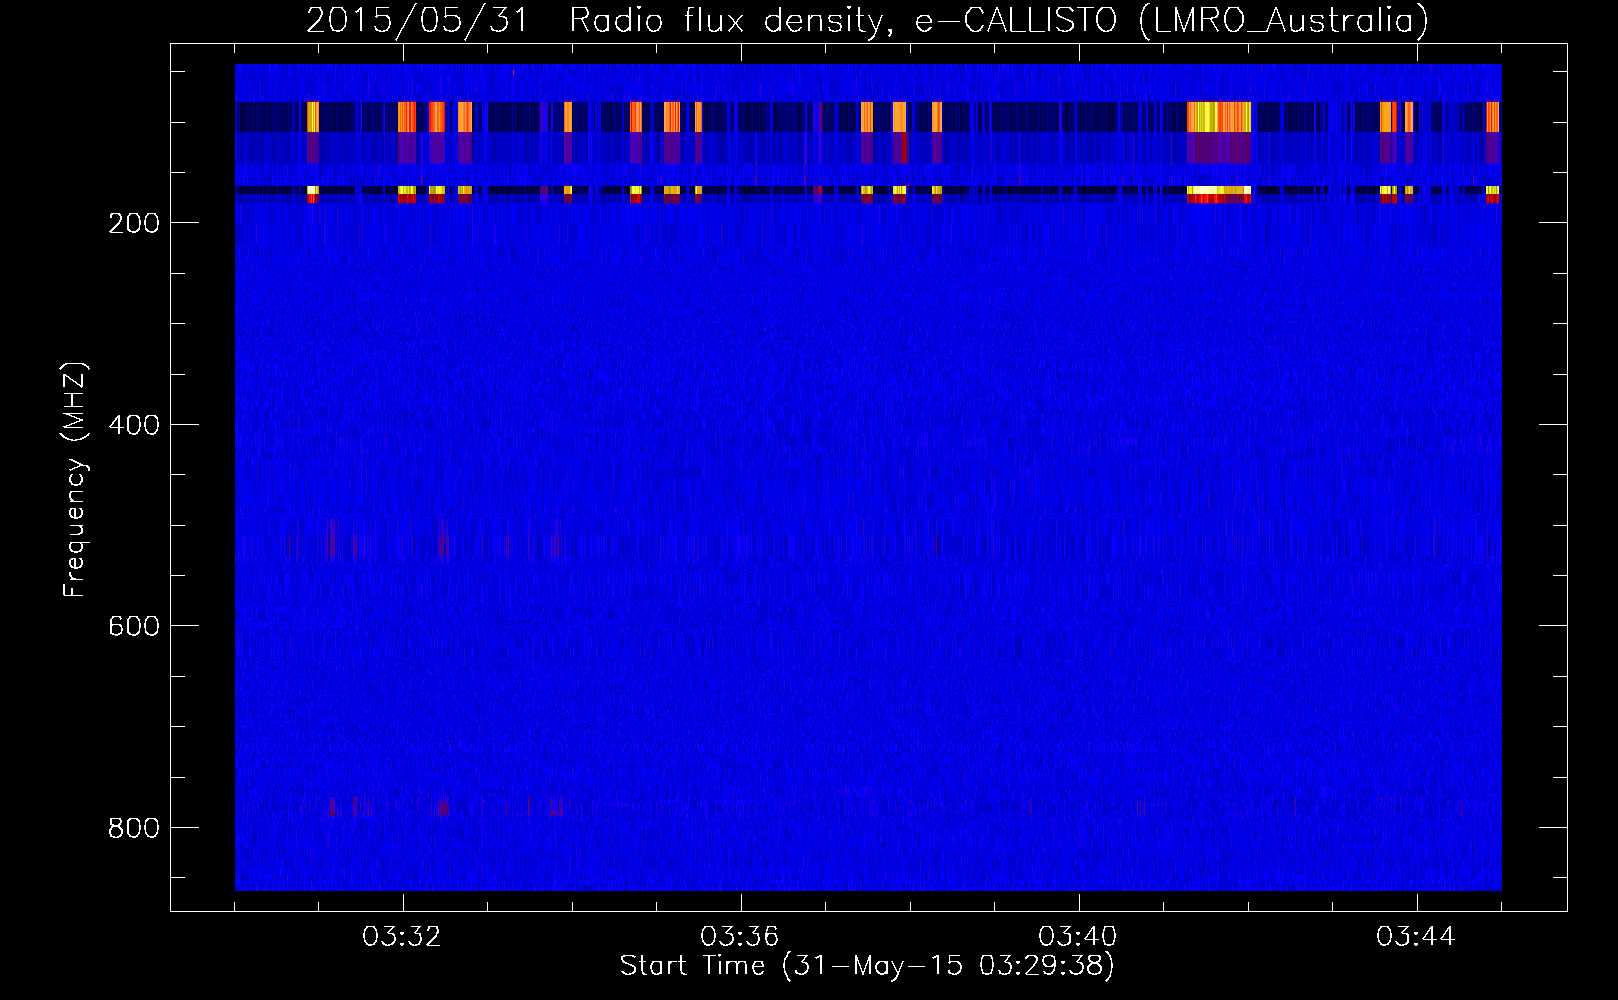The width and height of the screenshot is (1618, 1000).
Task: Click the '600' frequency tick label
Action: click(x=133, y=625)
